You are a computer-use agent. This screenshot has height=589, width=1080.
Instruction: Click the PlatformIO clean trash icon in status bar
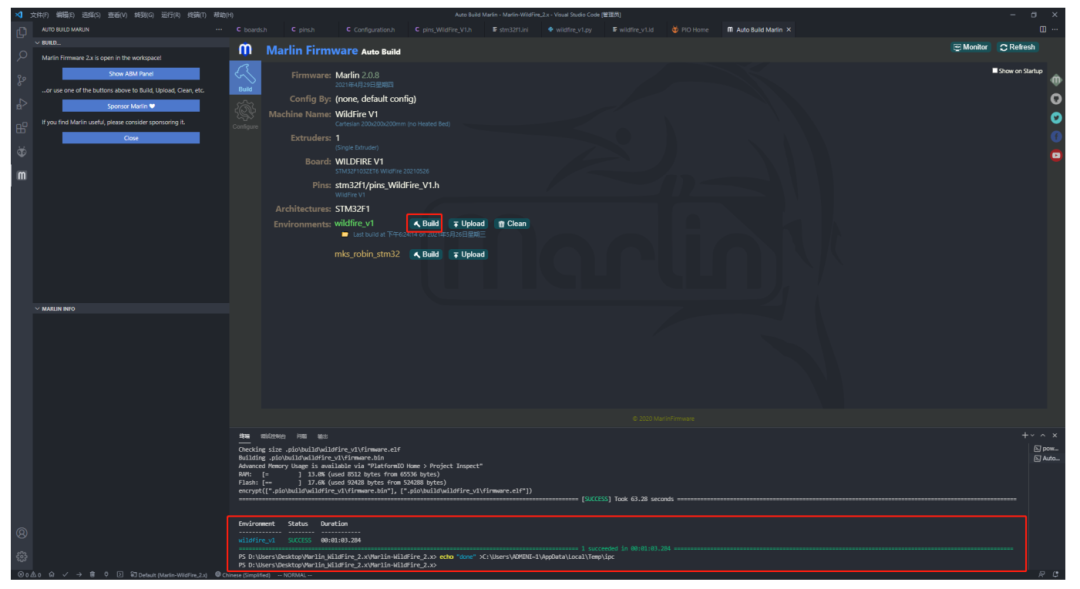(92, 574)
